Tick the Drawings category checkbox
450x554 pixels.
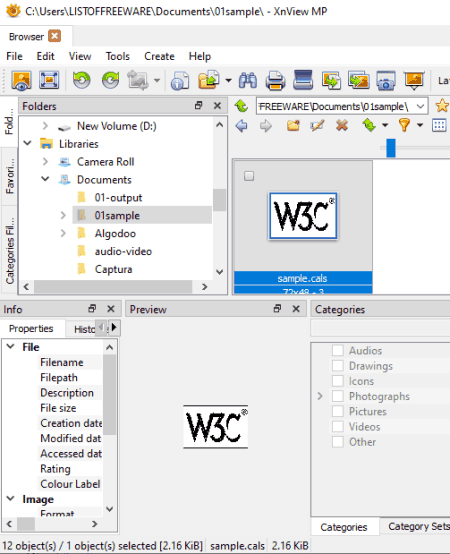tap(338, 366)
